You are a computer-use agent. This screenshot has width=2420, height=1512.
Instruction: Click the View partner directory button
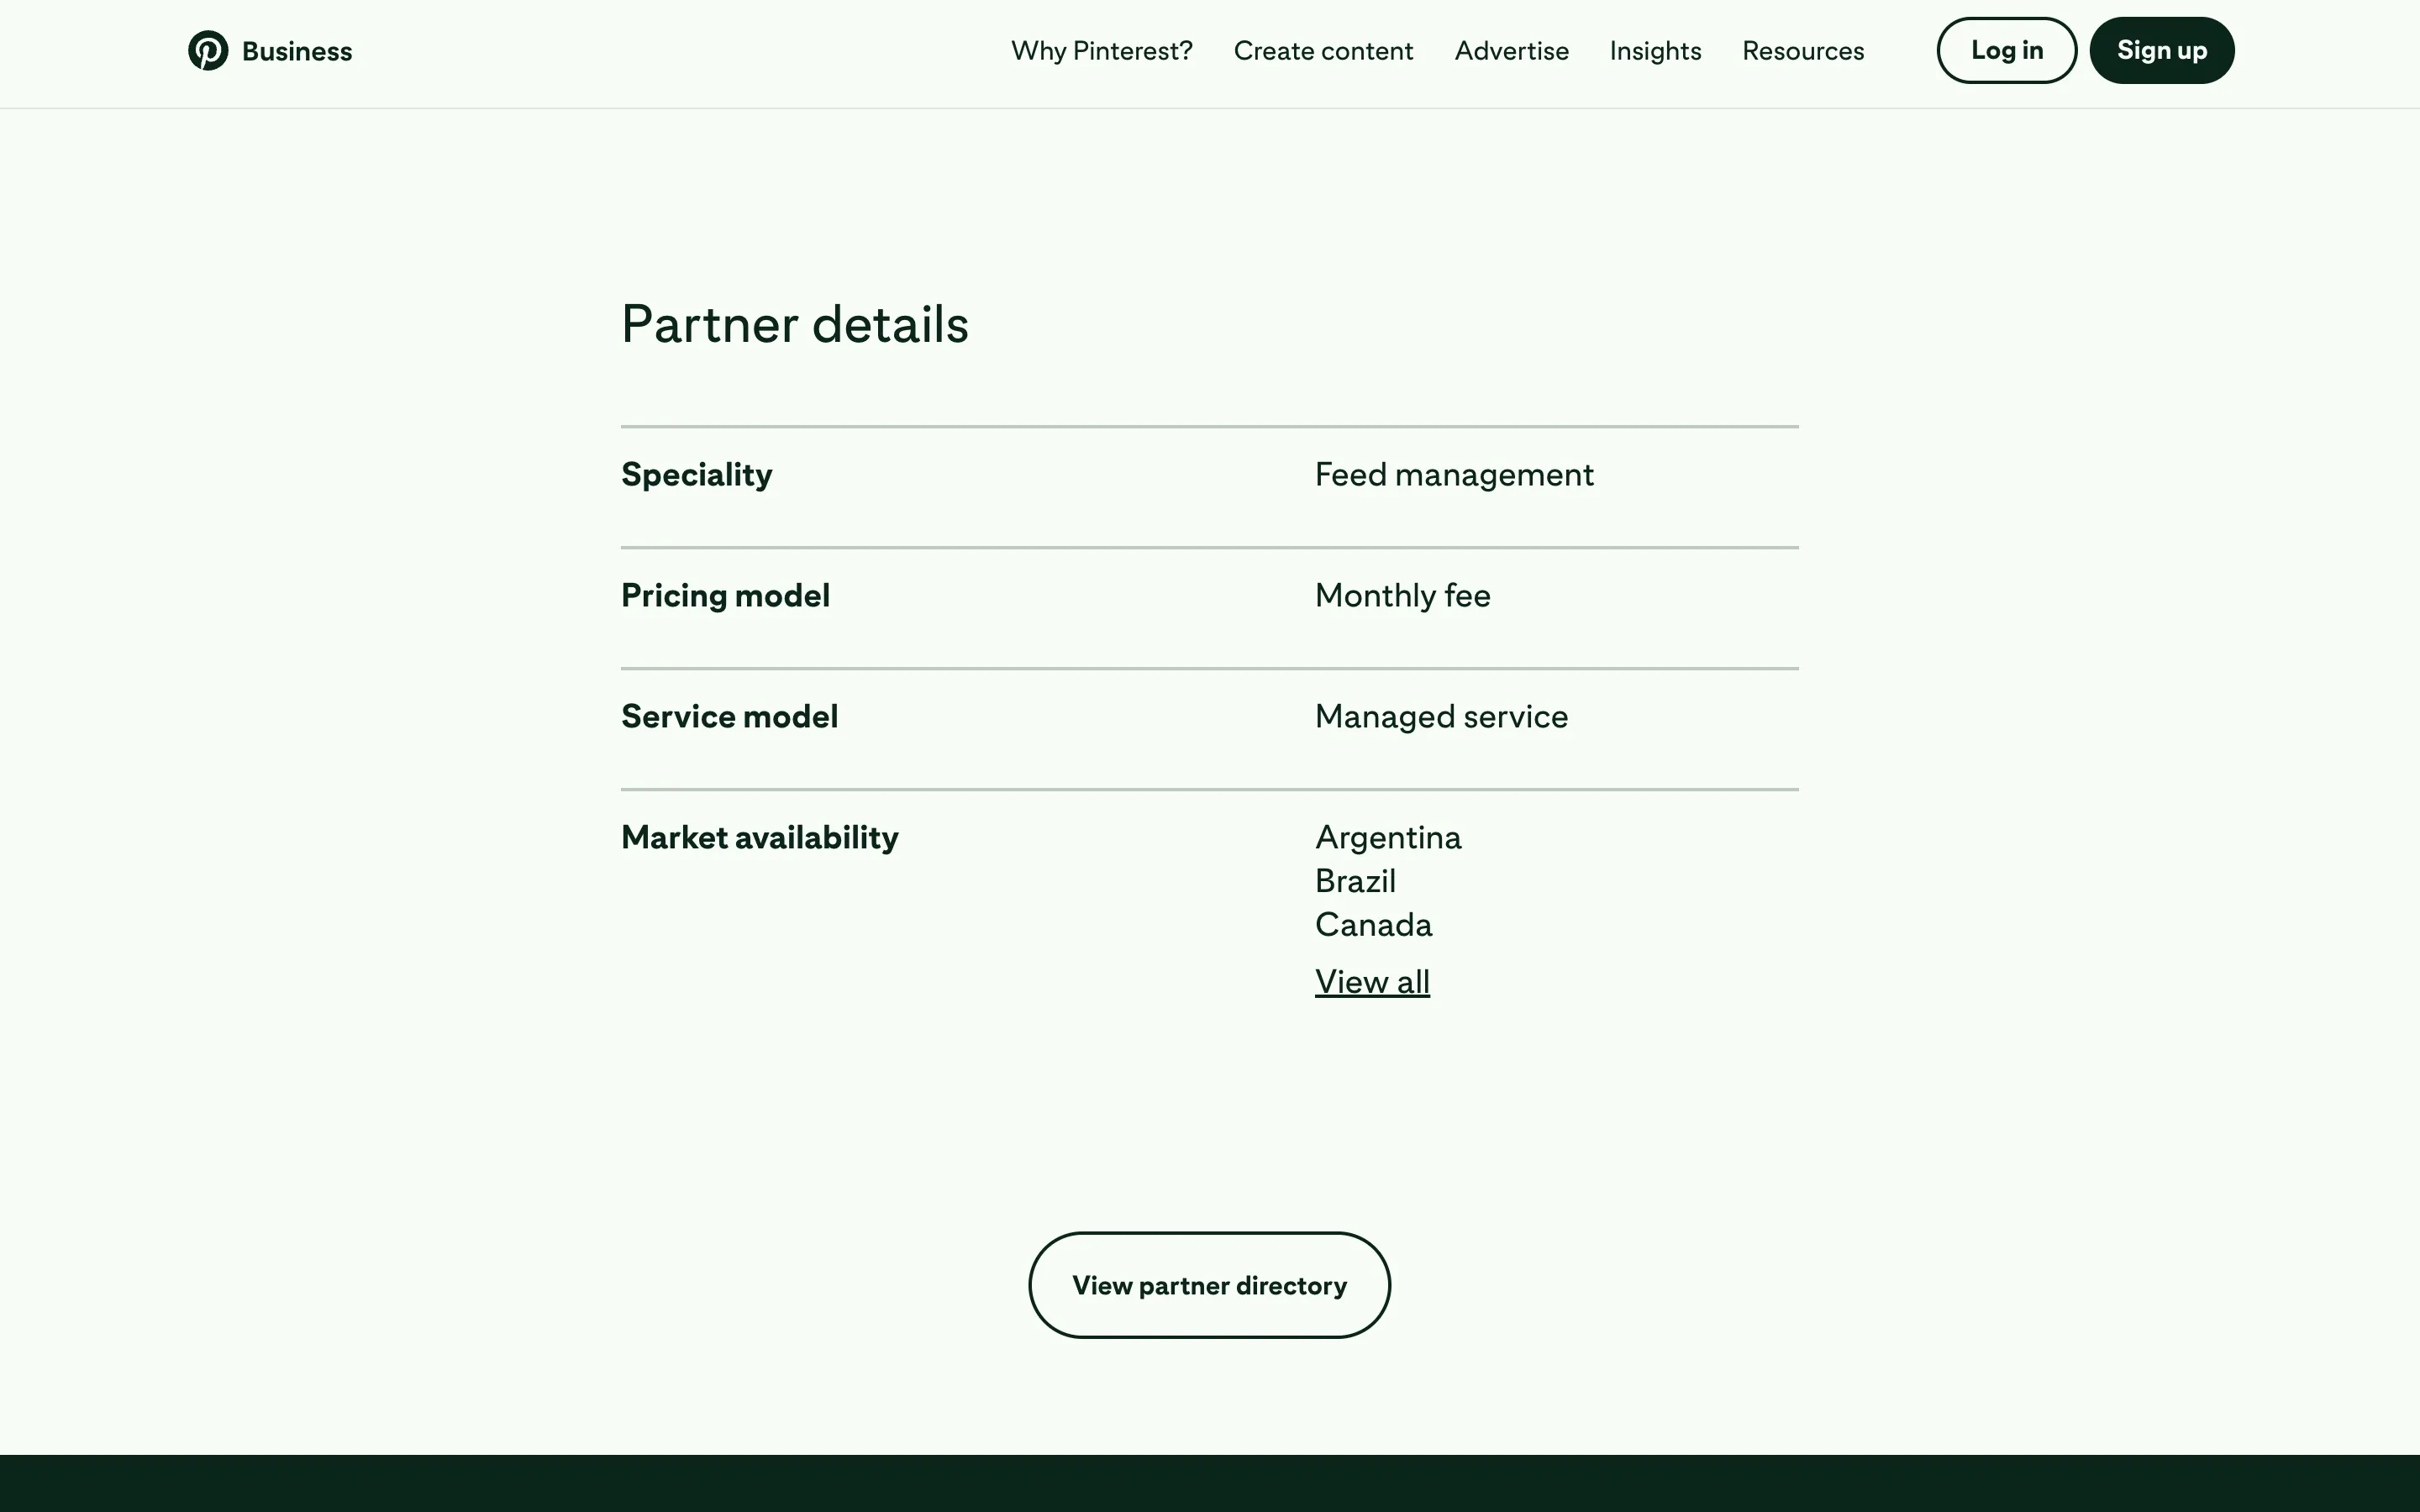[1209, 1285]
